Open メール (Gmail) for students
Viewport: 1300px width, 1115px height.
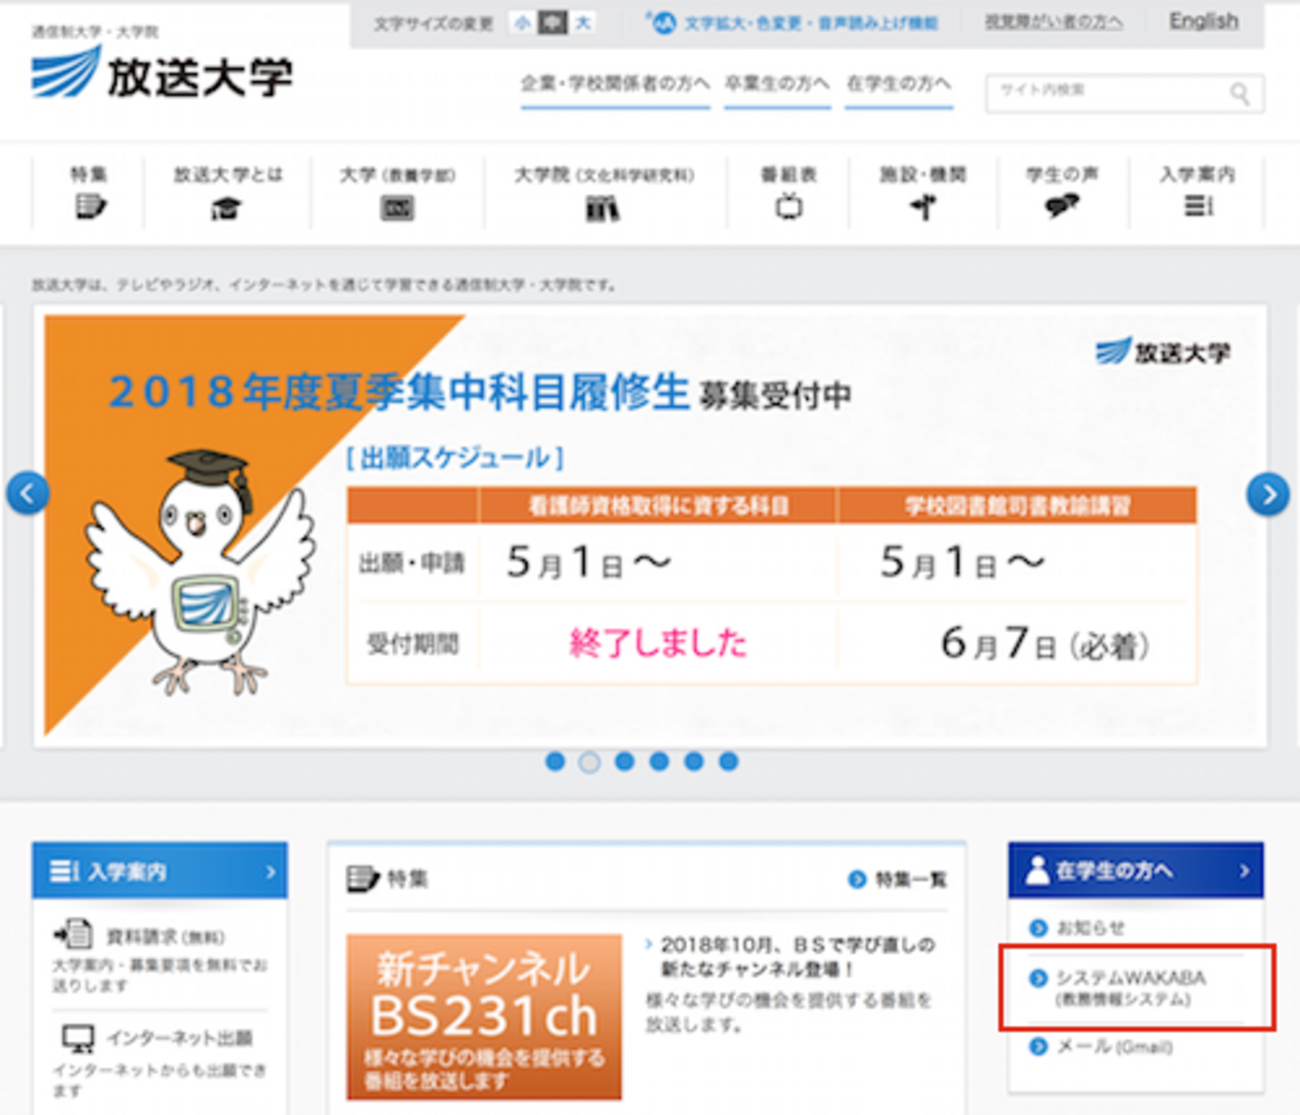coord(1101,1046)
